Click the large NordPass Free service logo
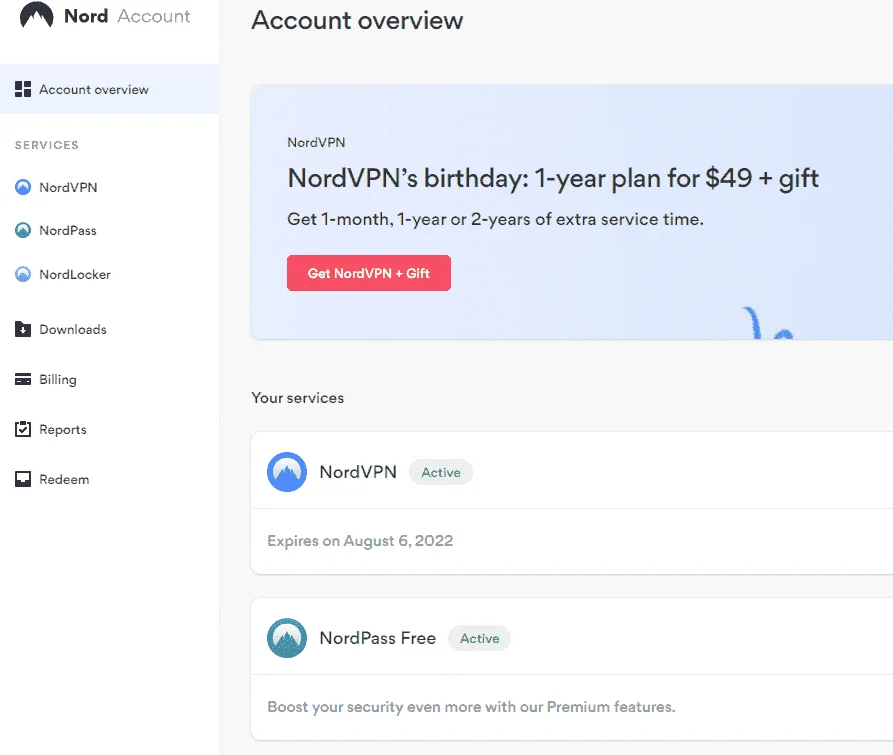 286,638
